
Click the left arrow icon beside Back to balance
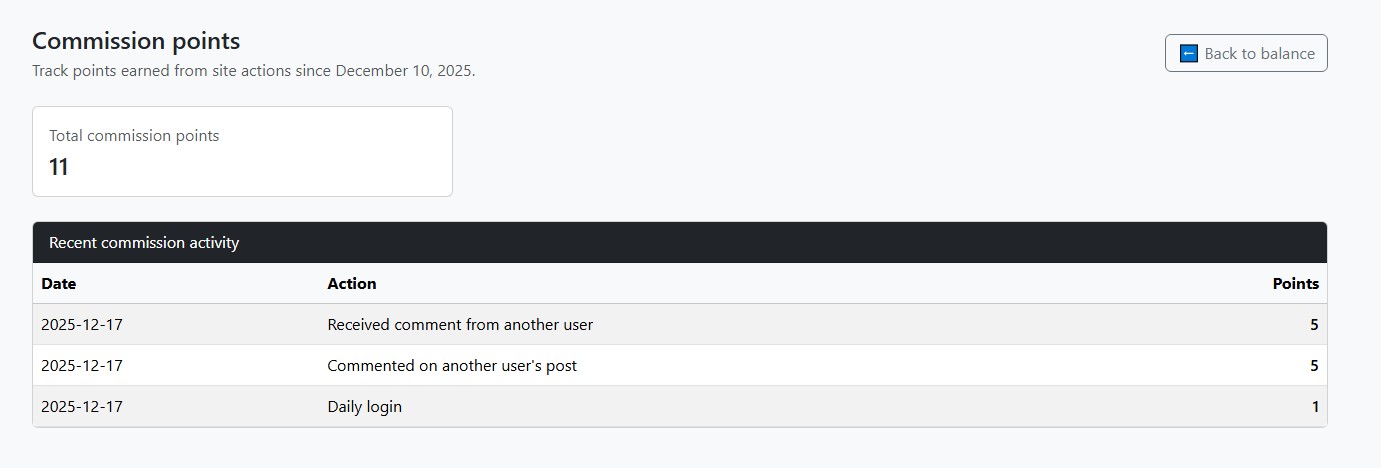pos(1189,54)
